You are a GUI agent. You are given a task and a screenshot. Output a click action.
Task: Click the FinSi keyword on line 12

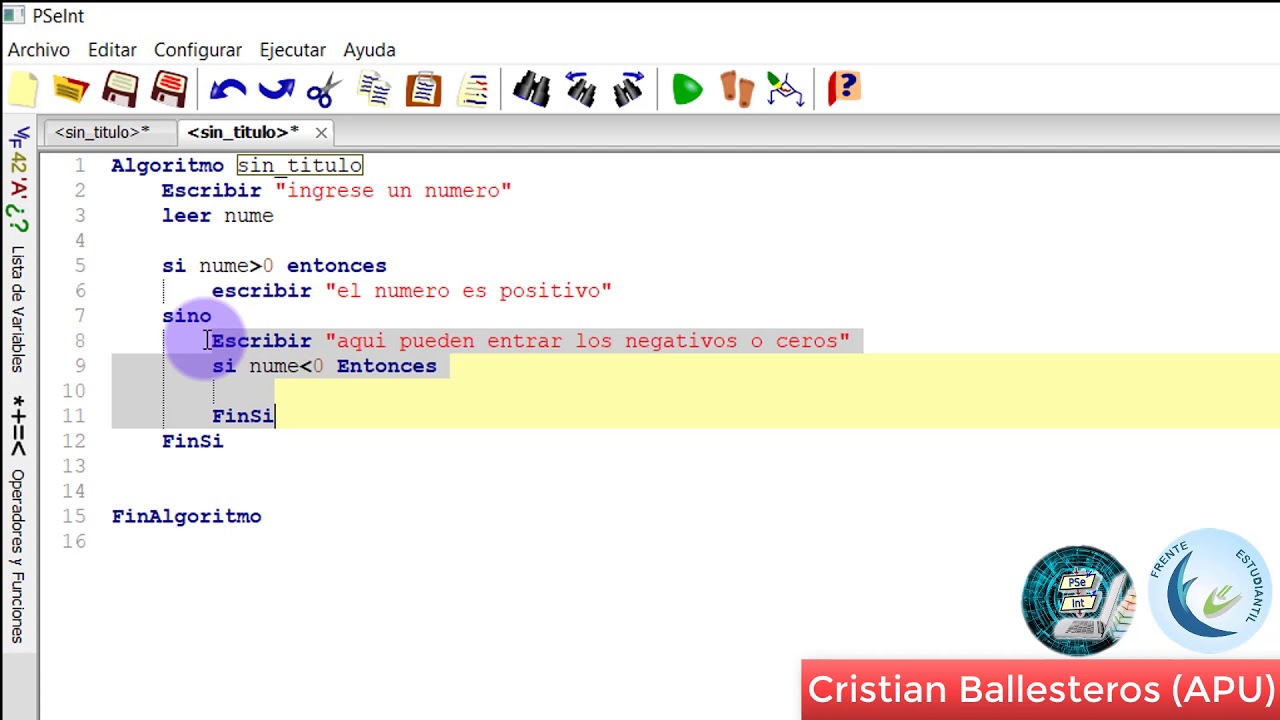tap(193, 440)
